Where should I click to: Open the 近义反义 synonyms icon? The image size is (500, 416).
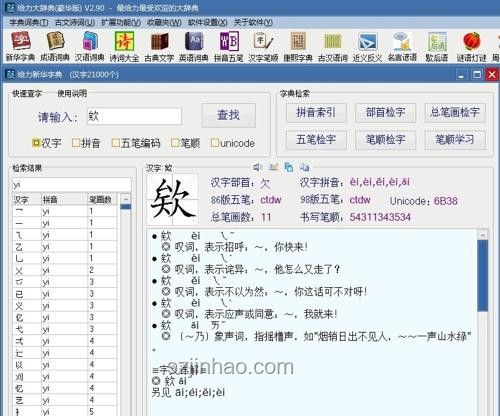tap(367, 47)
